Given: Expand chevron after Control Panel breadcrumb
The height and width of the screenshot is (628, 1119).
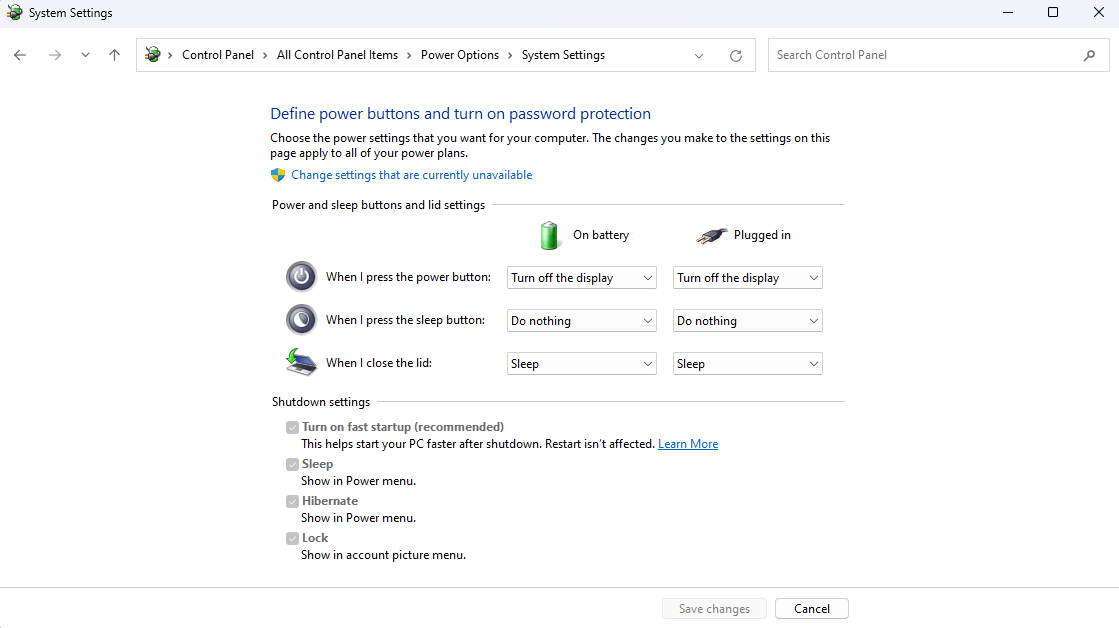Looking at the screenshot, I should (x=265, y=56).
